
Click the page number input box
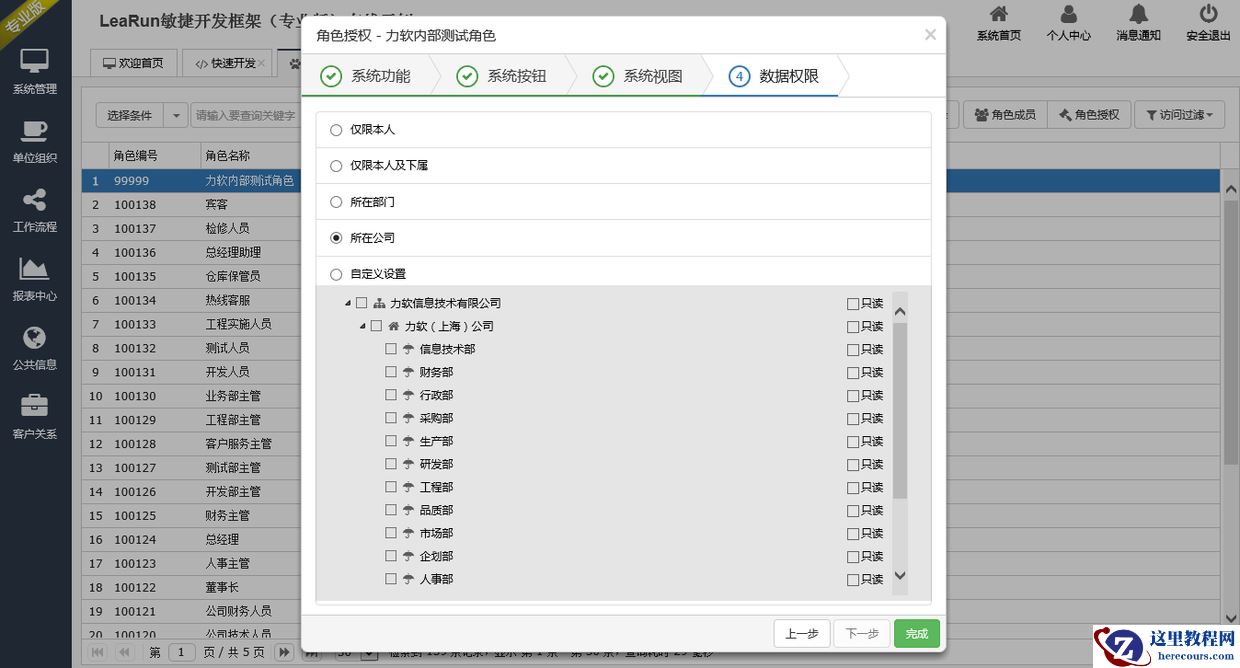tap(181, 652)
